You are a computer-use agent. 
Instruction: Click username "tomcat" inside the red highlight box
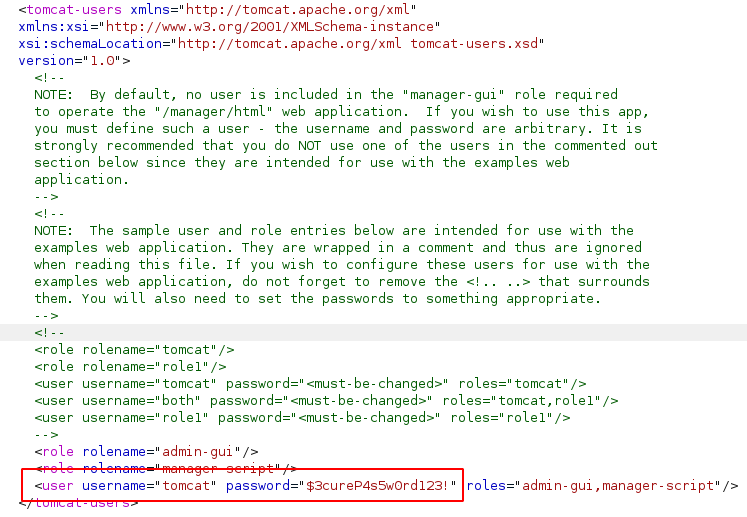[186, 485]
